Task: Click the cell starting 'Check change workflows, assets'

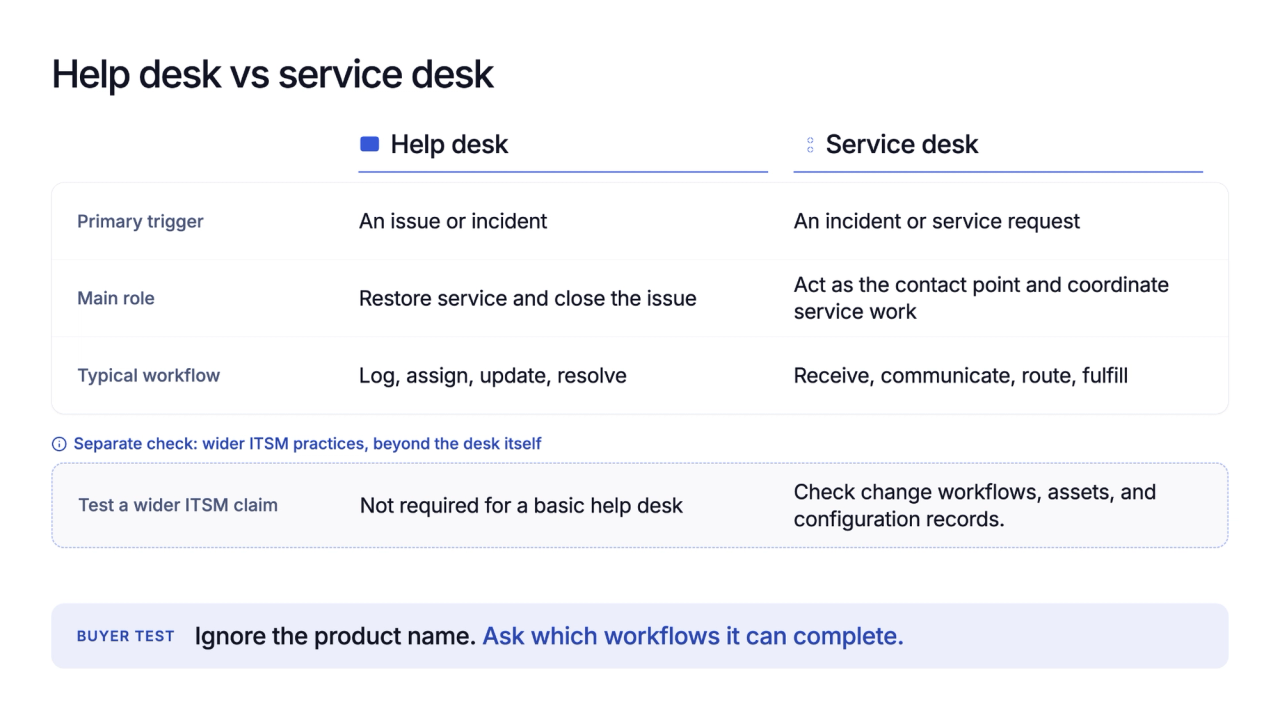Action: tap(975, 505)
